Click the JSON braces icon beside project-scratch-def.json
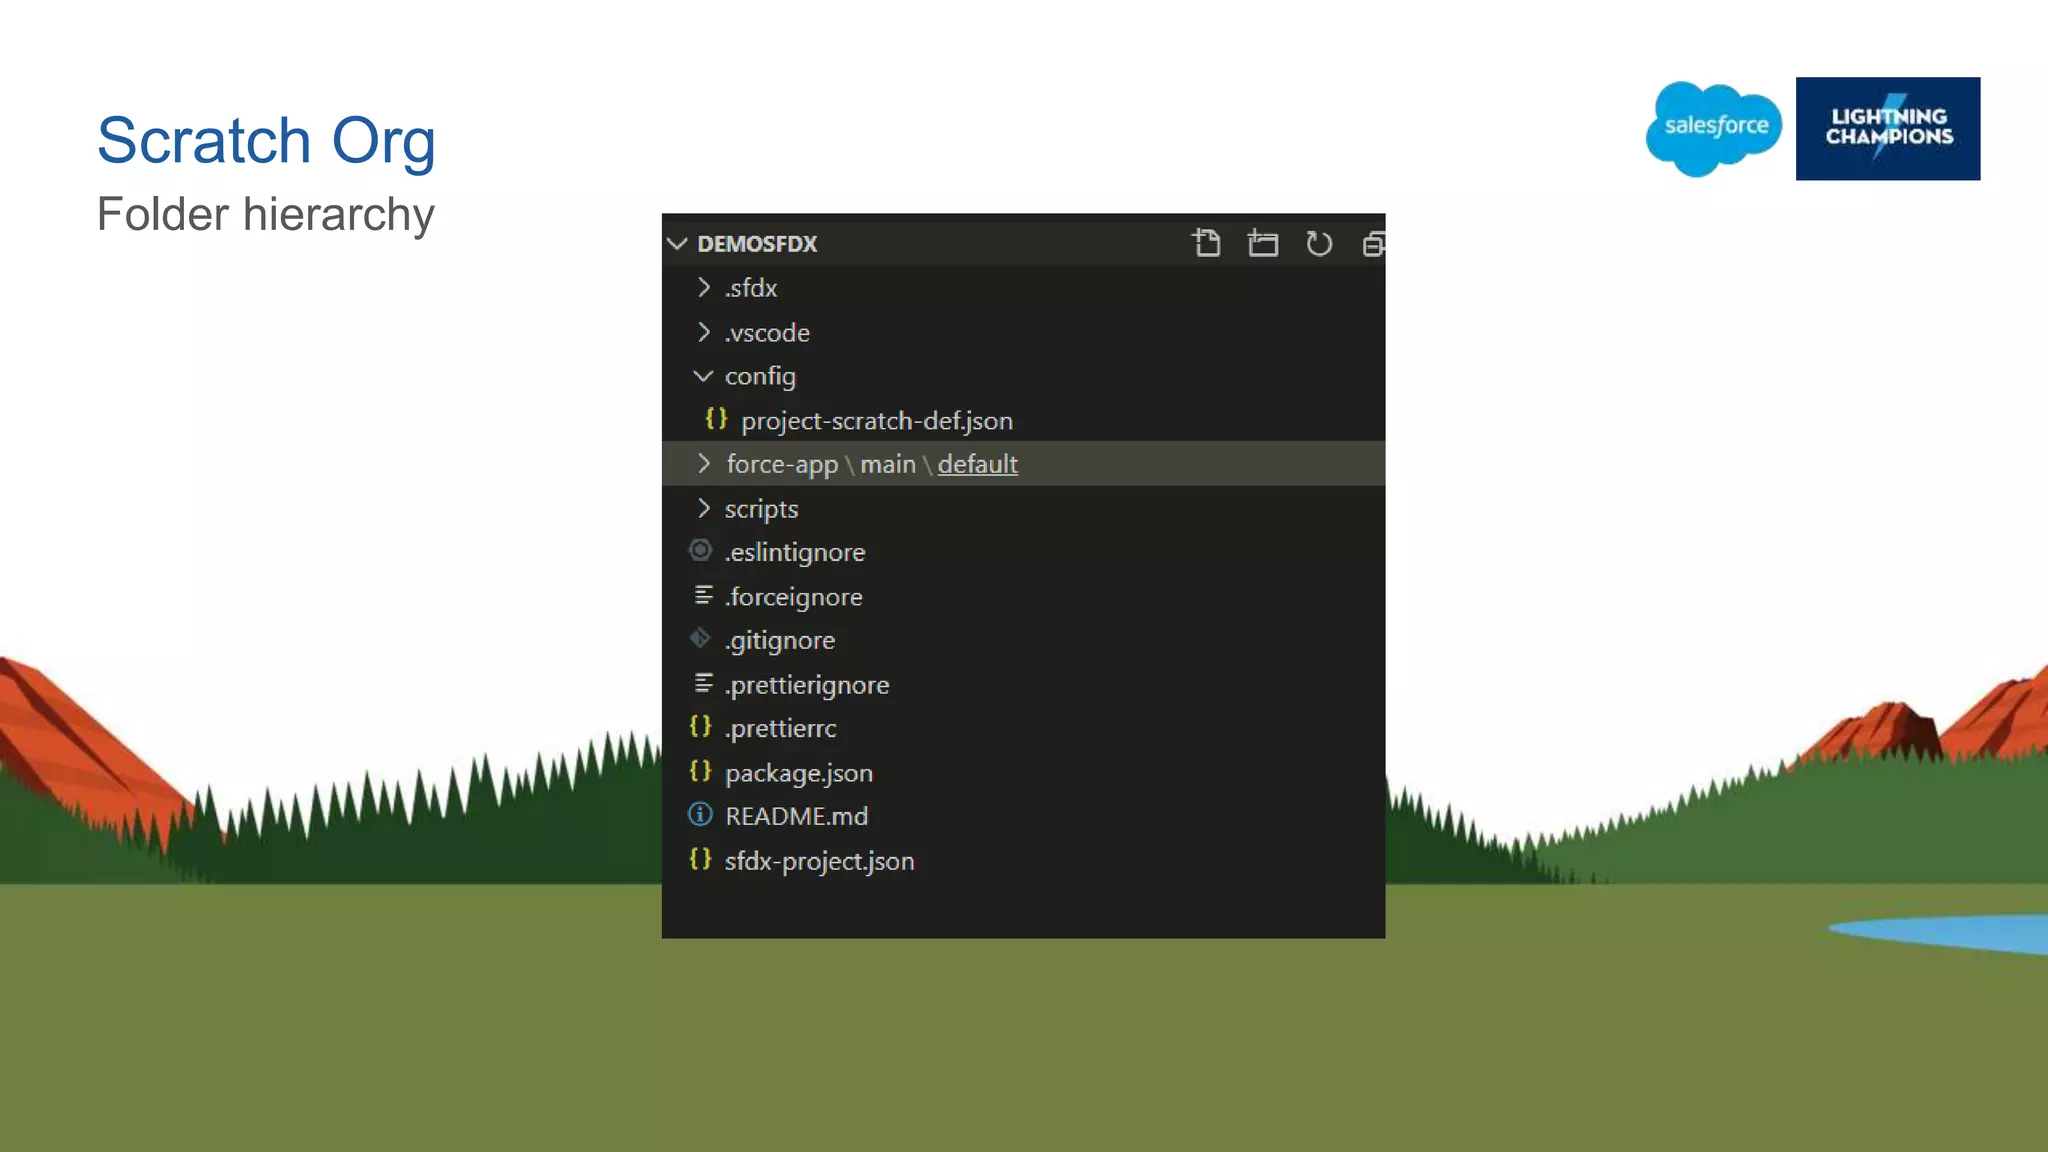Image resolution: width=2048 pixels, height=1152 pixels. pos(716,419)
